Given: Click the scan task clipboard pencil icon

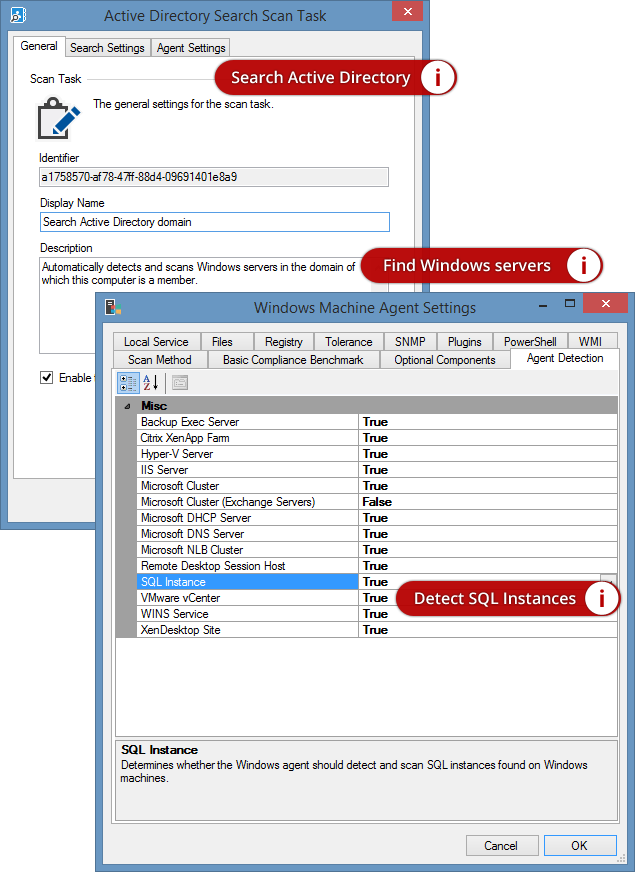Looking at the screenshot, I should [58, 117].
